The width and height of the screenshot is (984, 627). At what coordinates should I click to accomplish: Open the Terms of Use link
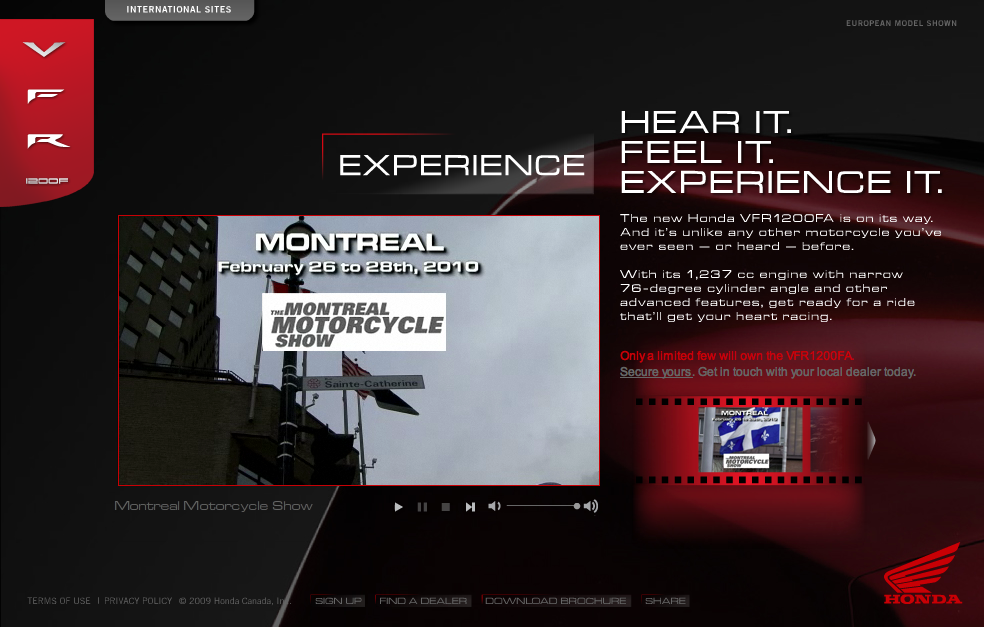[x=59, y=601]
